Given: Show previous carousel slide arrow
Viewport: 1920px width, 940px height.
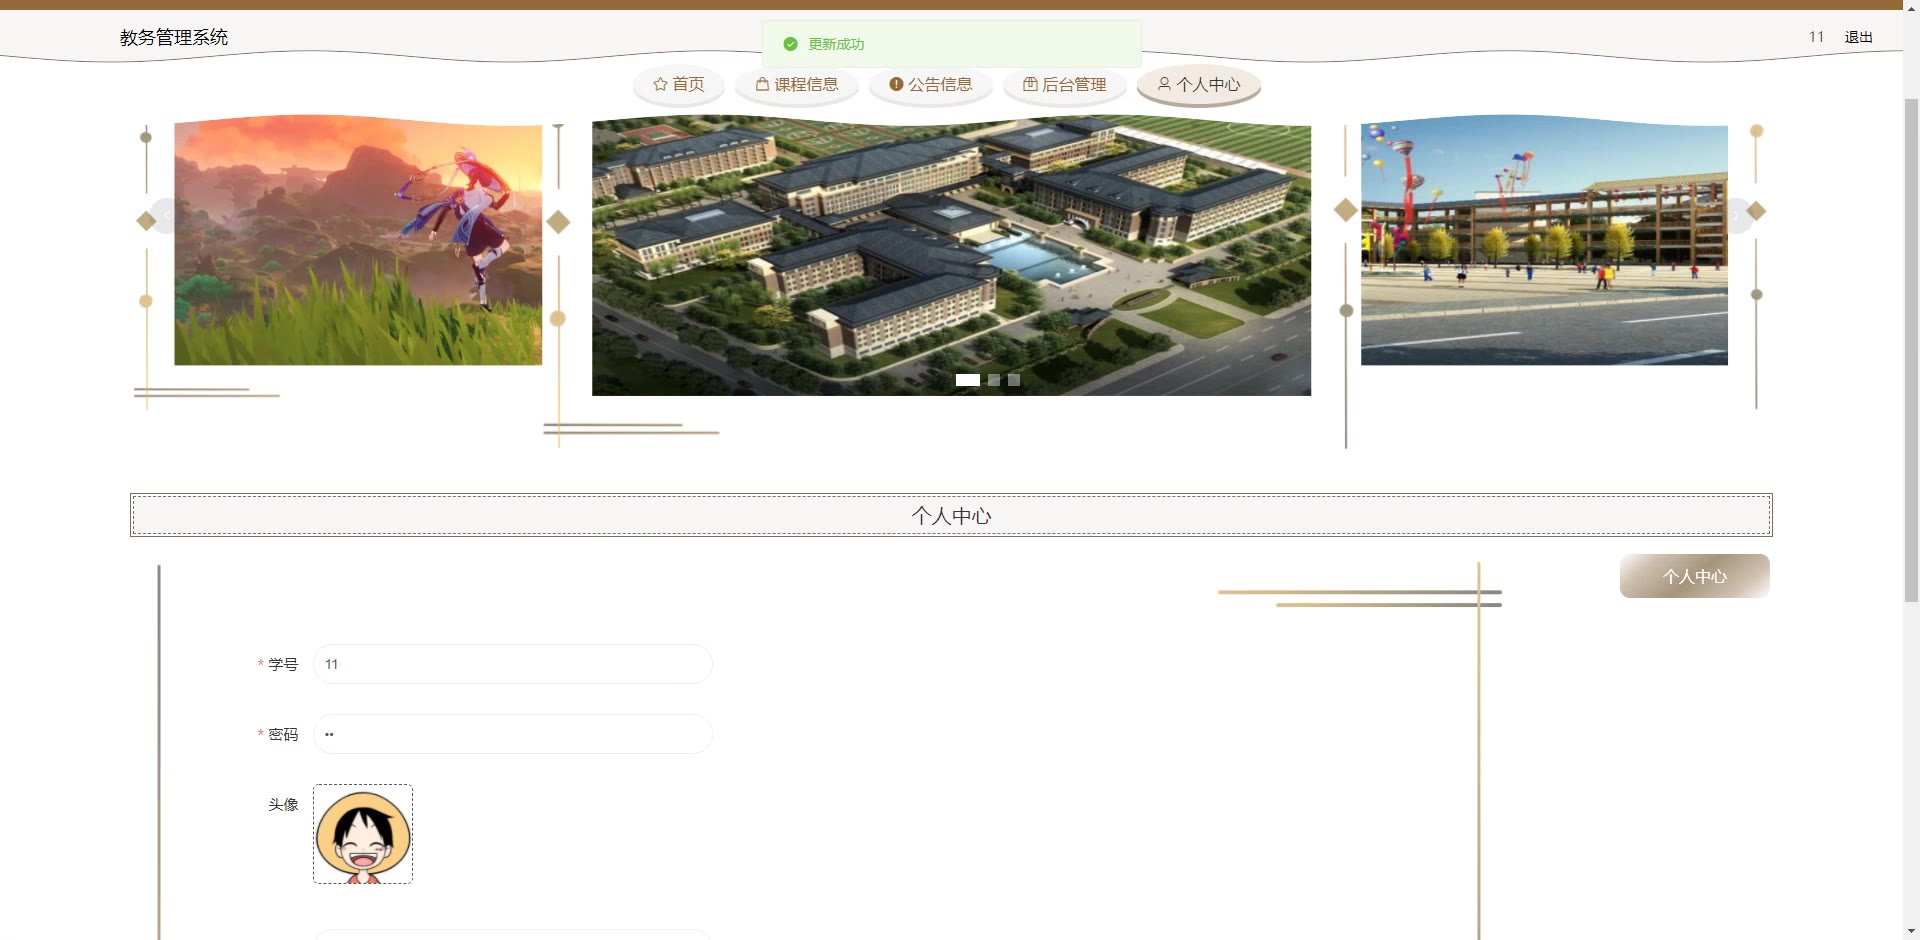Looking at the screenshot, I should (x=167, y=216).
